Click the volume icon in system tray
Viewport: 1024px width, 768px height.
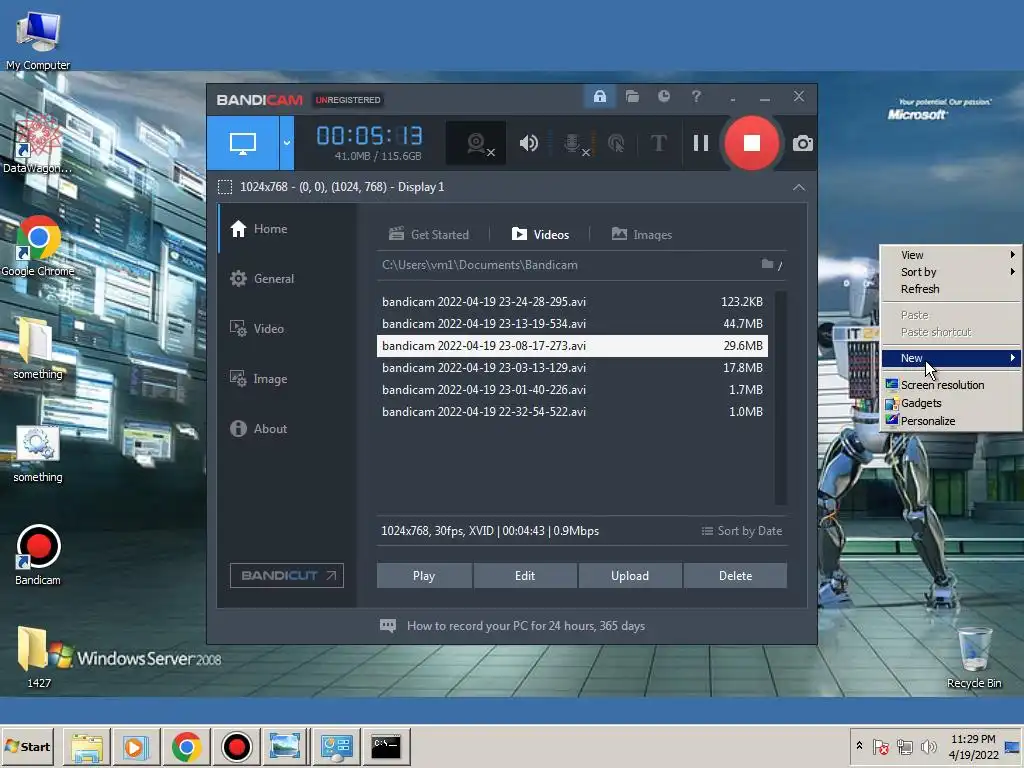(x=928, y=747)
